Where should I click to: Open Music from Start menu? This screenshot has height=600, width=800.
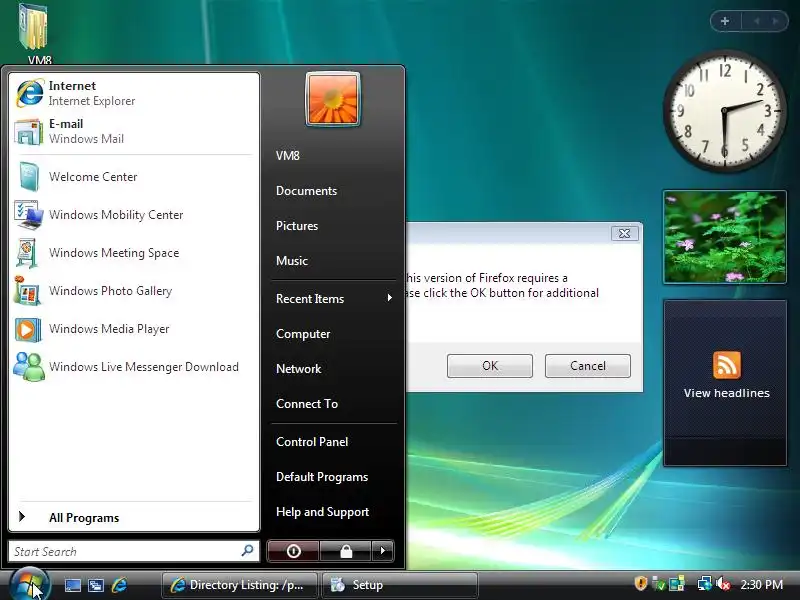point(292,261)
